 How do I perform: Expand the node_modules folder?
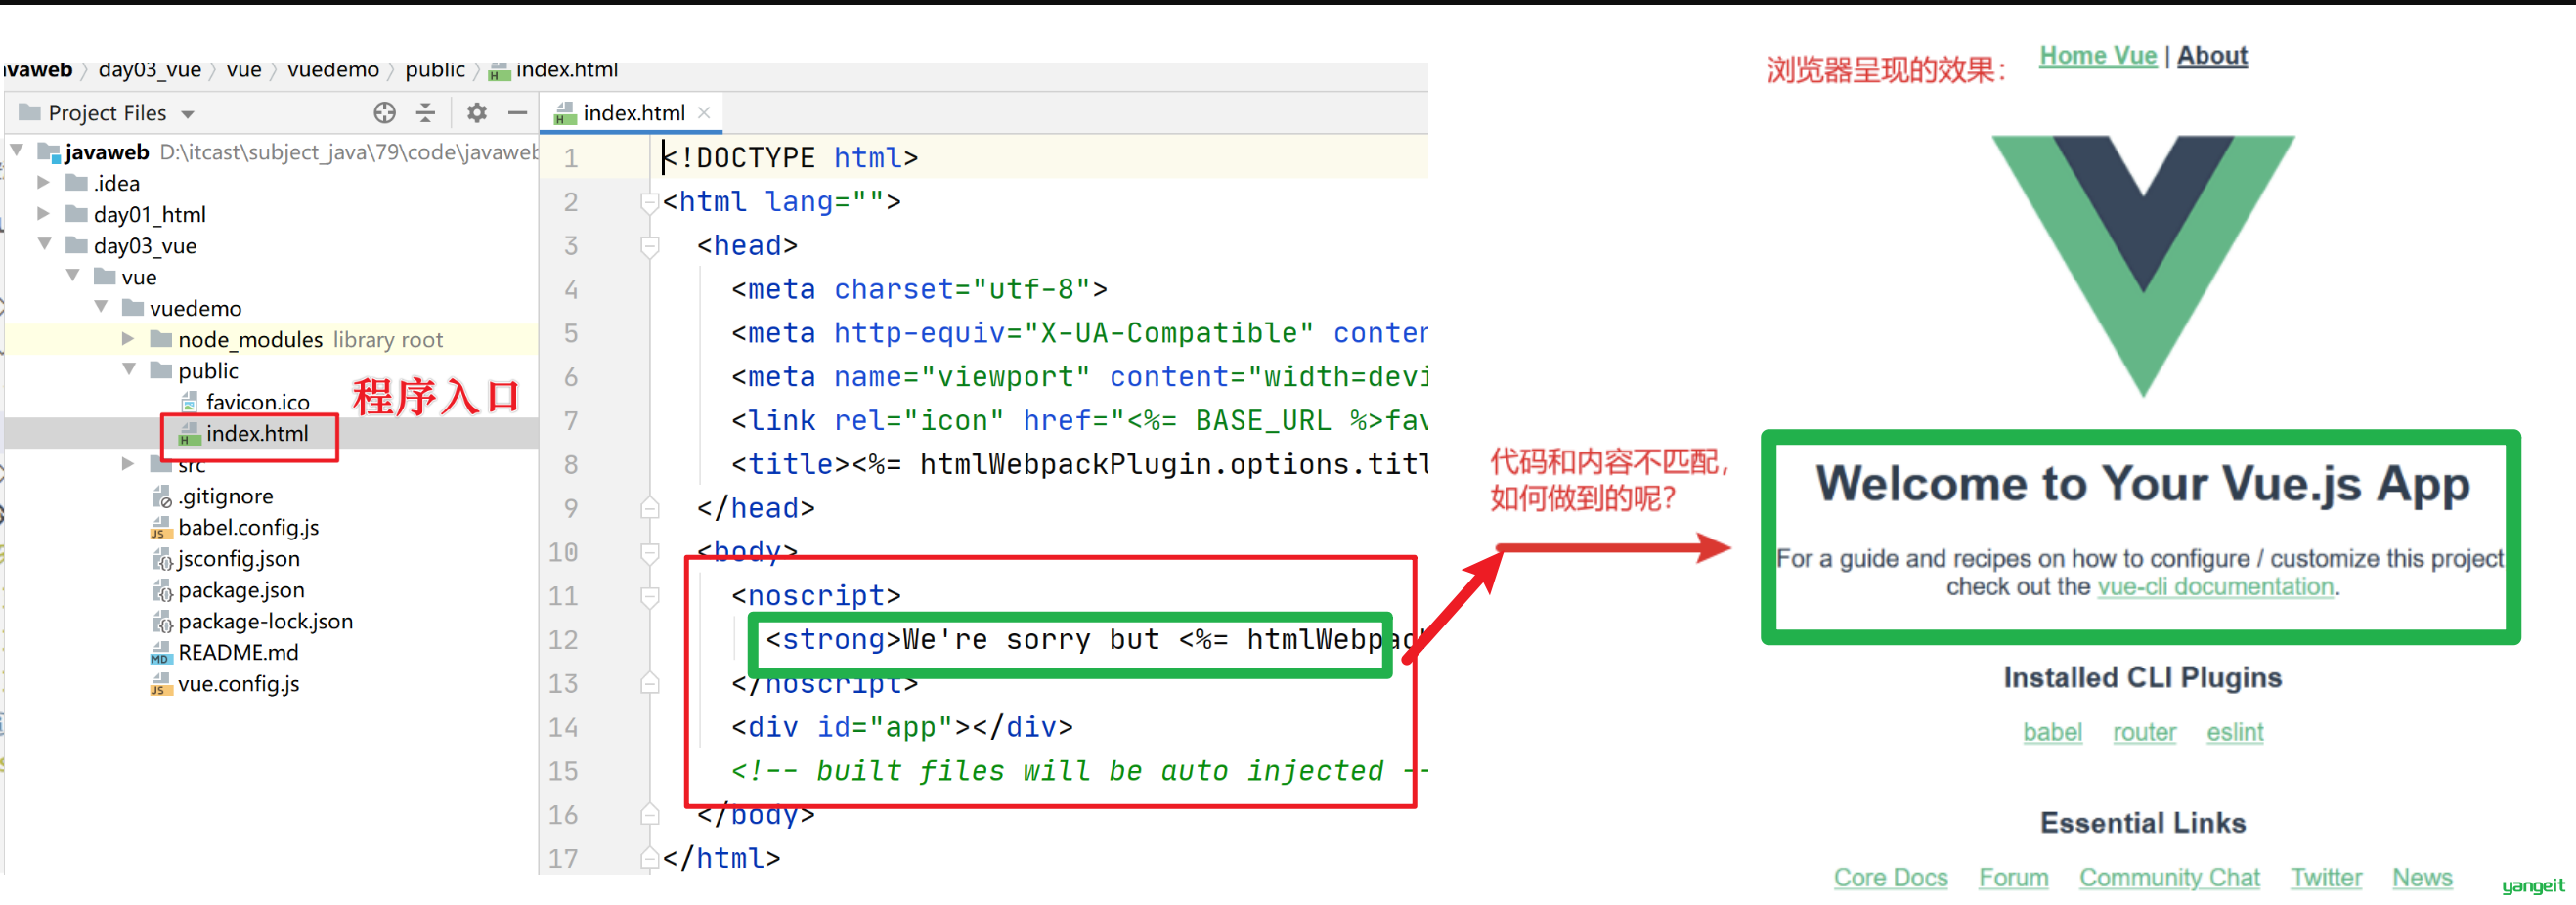tap(128, 339)
